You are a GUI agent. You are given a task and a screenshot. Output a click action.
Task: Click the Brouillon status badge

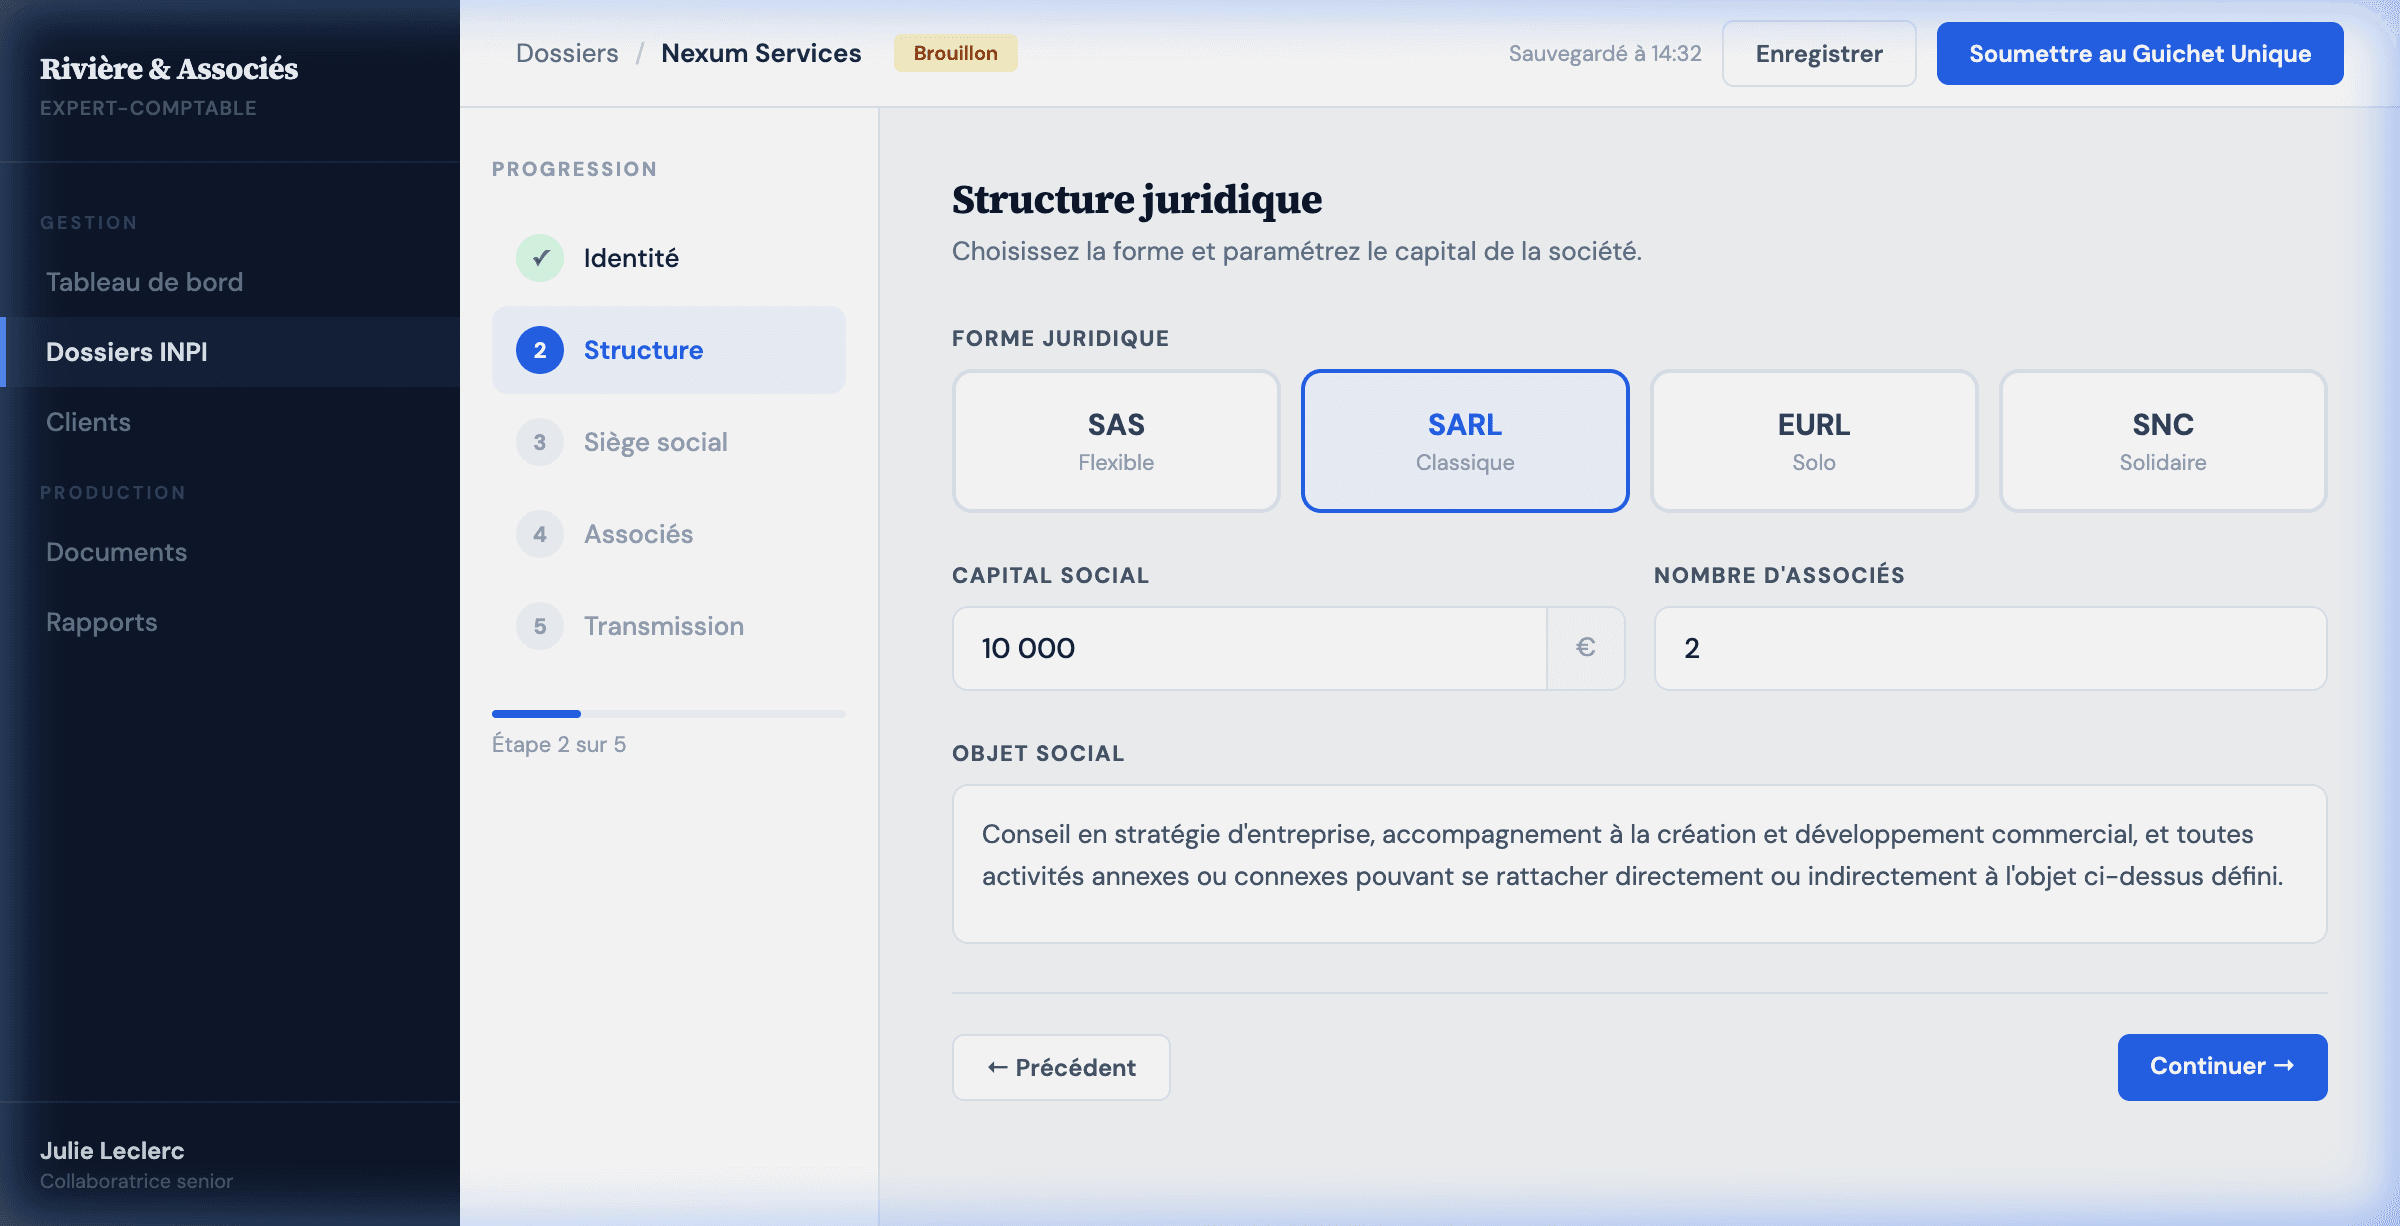(954, 53)
